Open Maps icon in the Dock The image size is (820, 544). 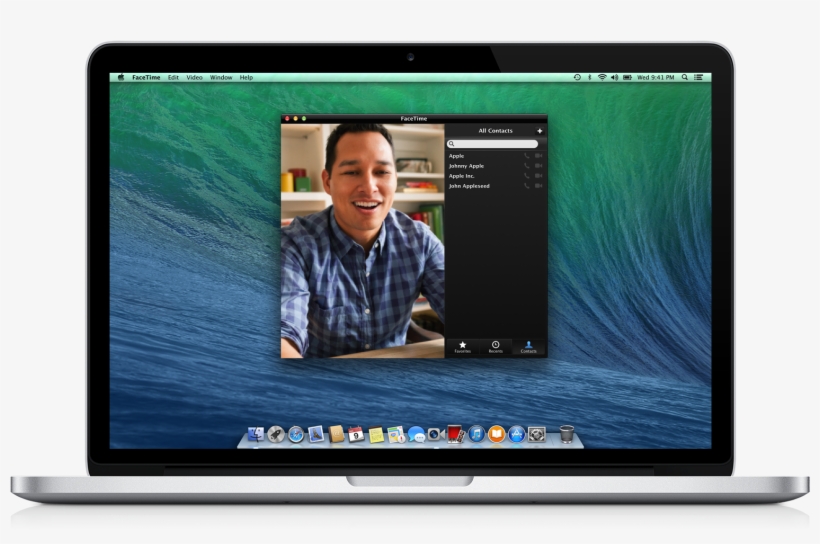coord(396,434)
